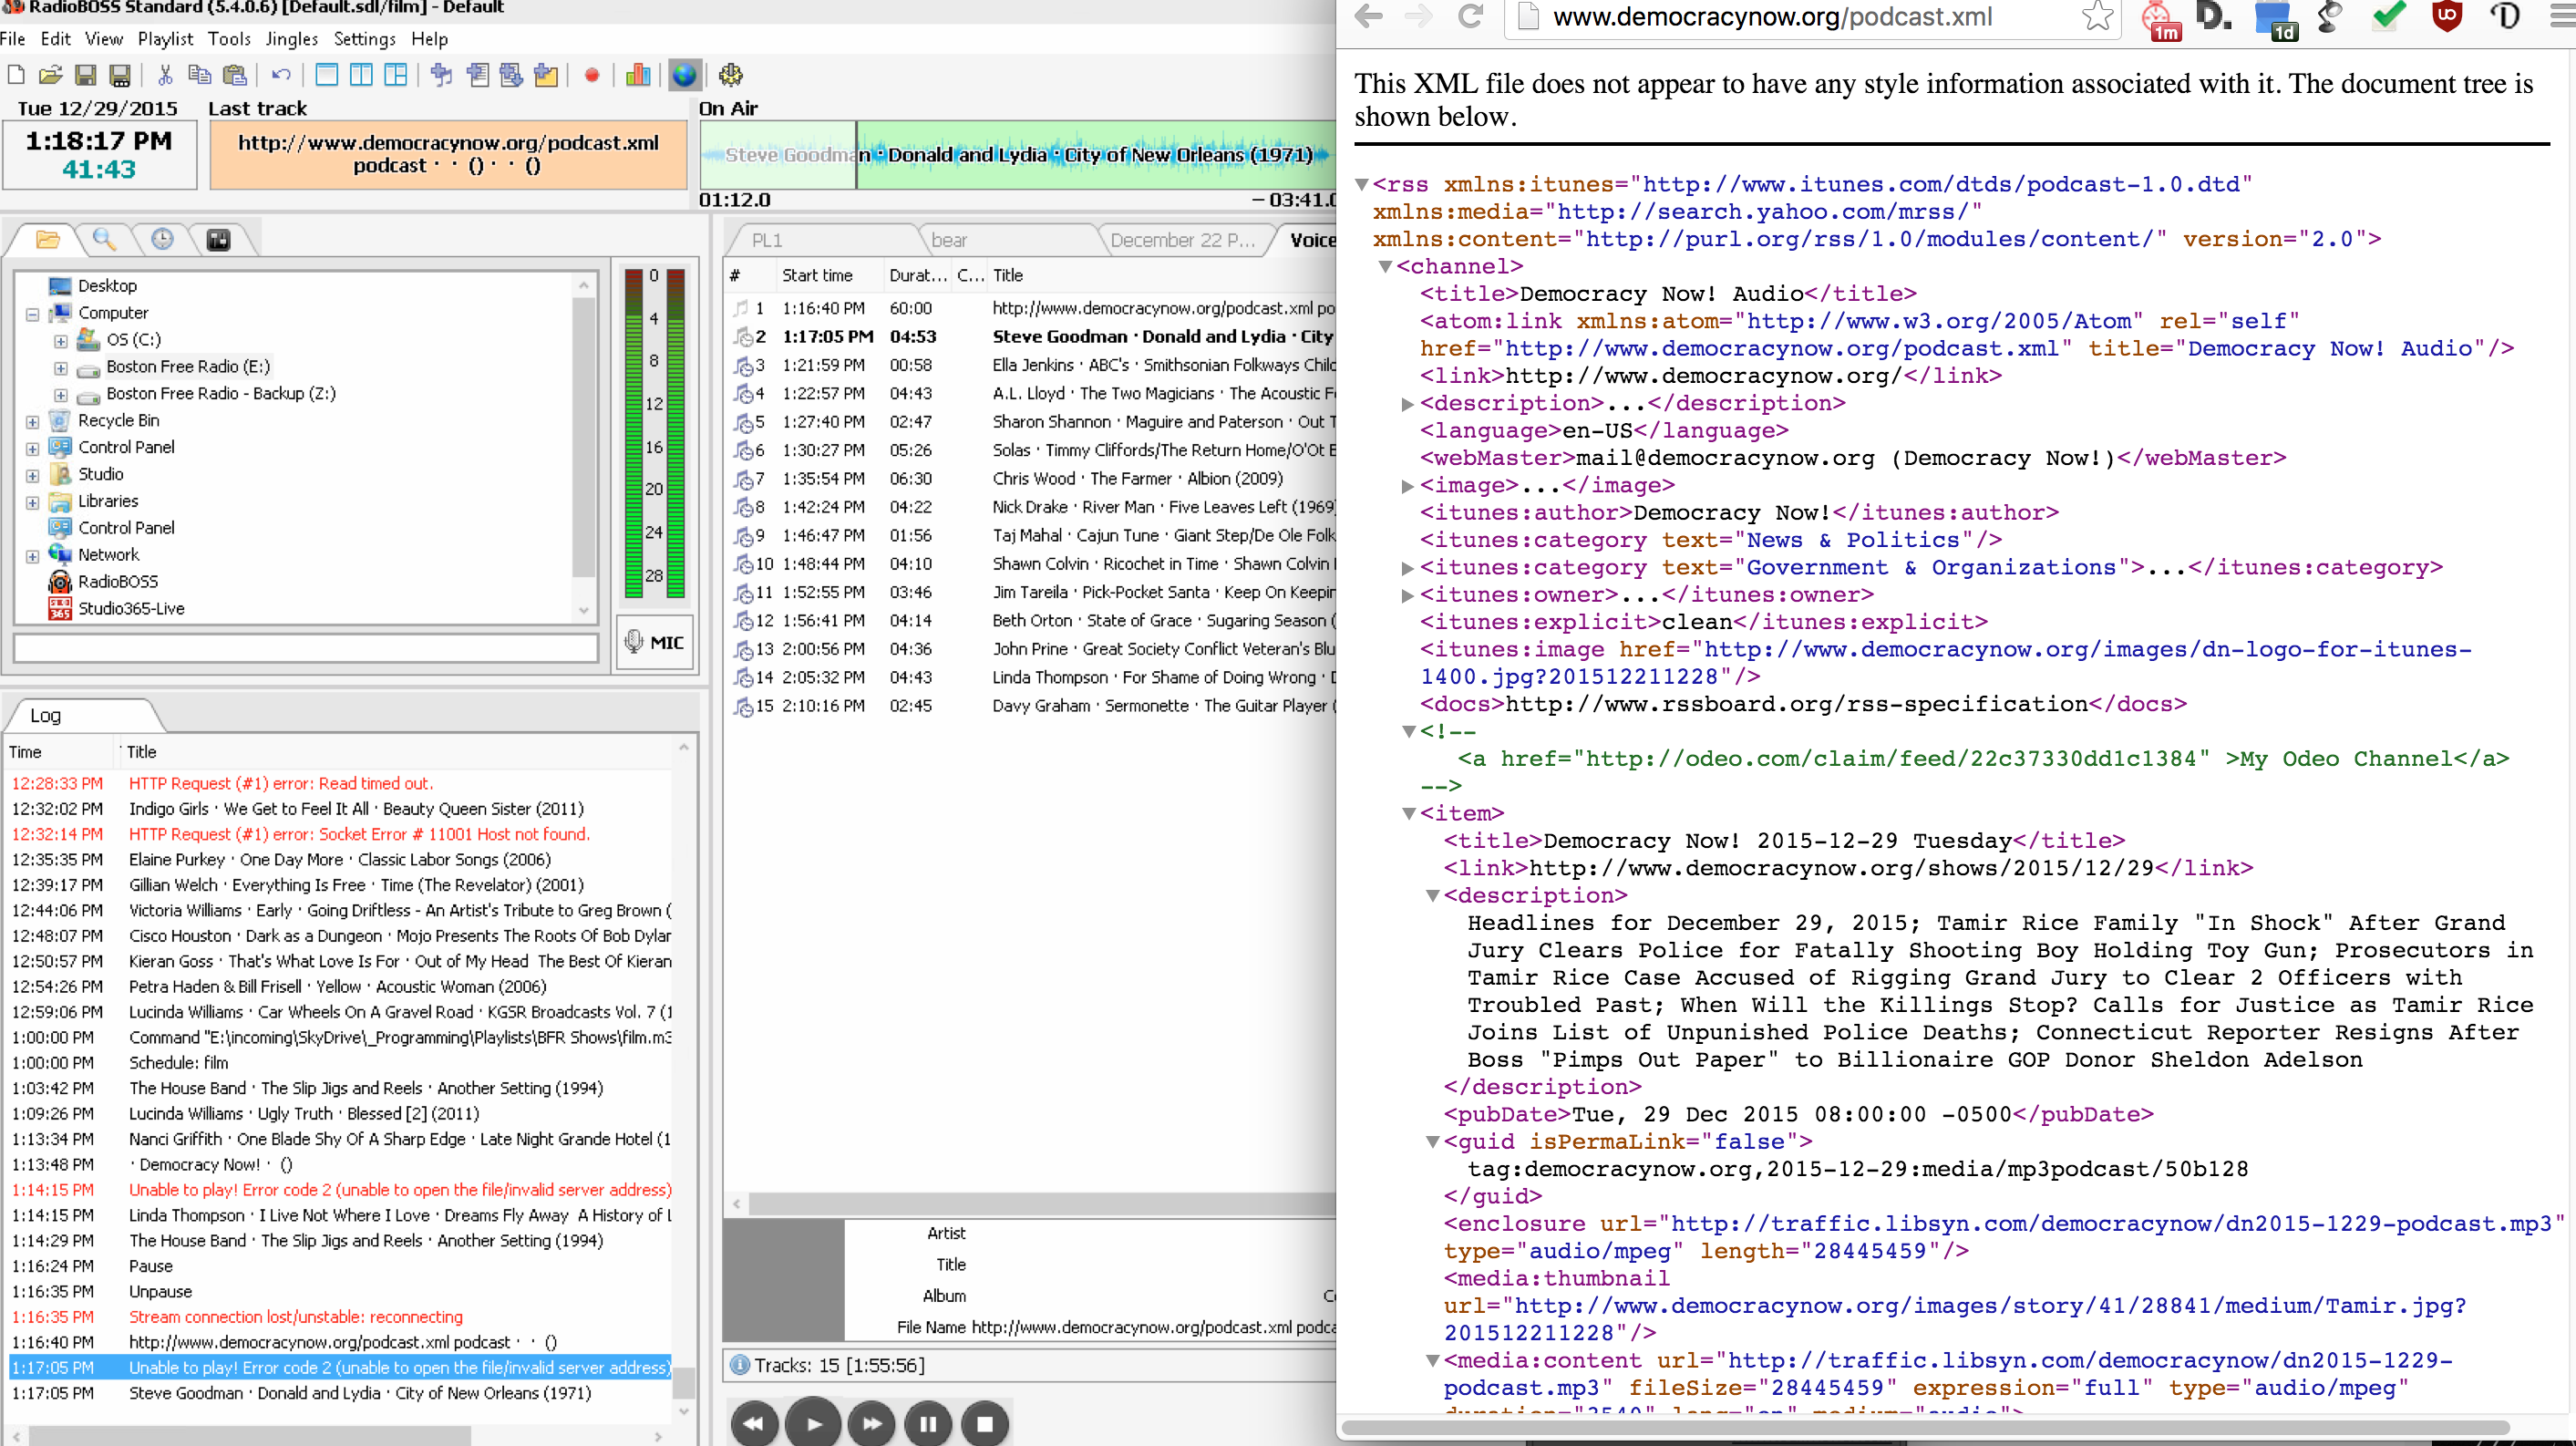
Task: Expand the Studio tree node
Action: click(32, 476)
